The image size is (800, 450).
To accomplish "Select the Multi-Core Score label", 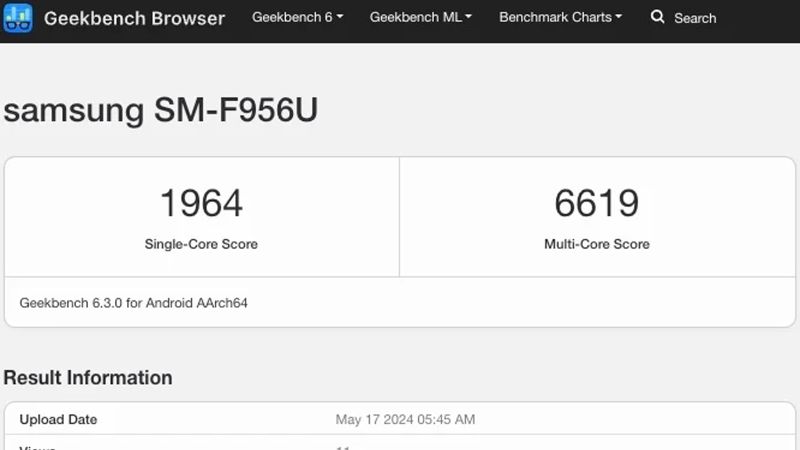I will 596,244.
